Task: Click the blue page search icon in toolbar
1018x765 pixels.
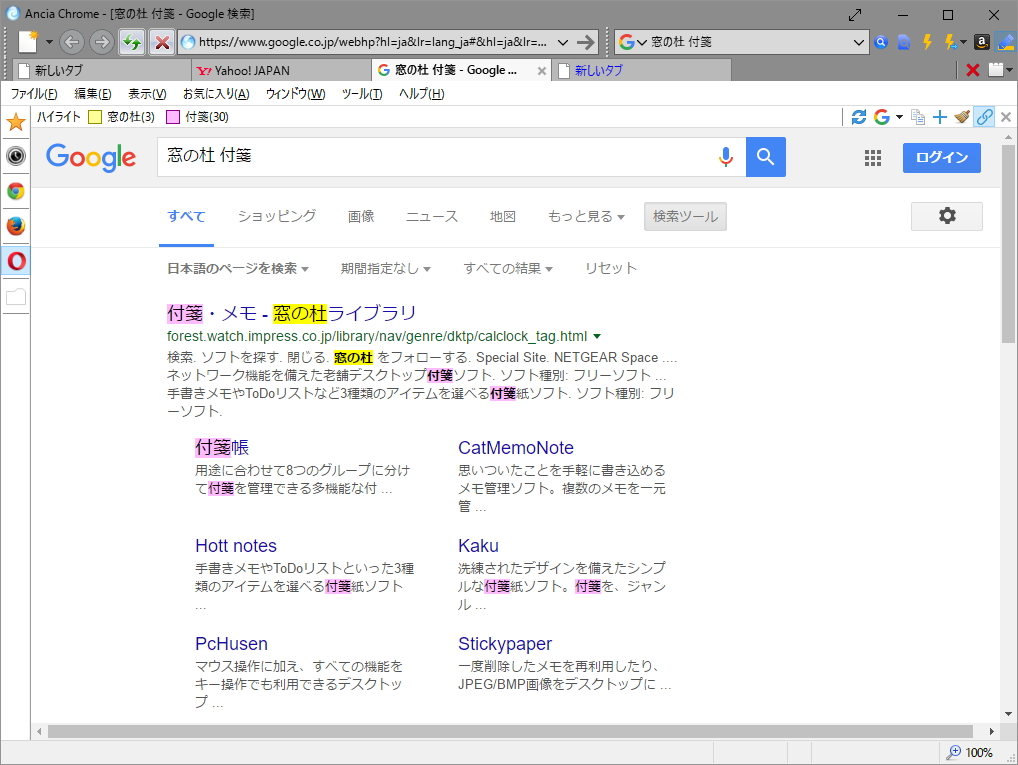Action: (904, 42)
